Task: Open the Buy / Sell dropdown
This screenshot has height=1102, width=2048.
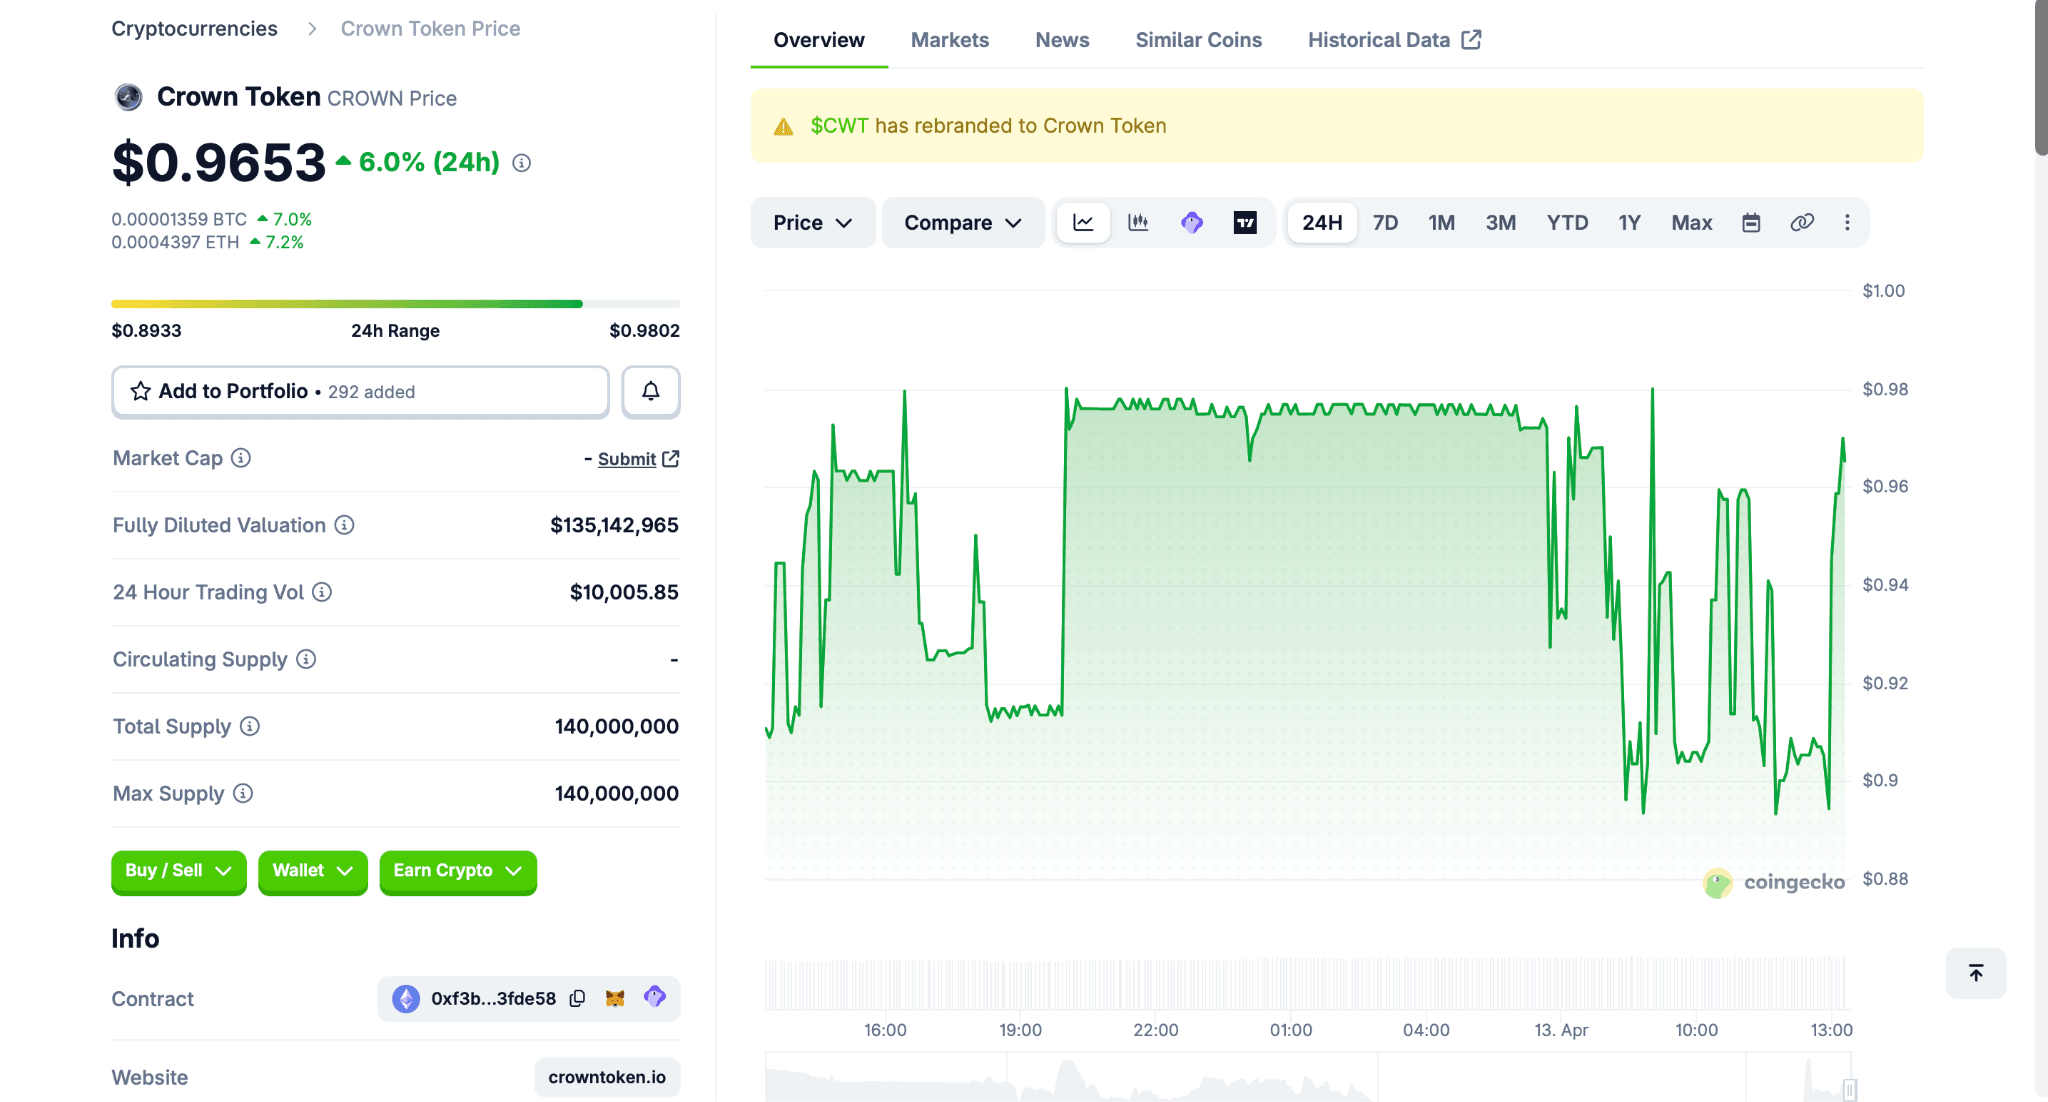Action: pyautogui.click(x=178, y=871)
